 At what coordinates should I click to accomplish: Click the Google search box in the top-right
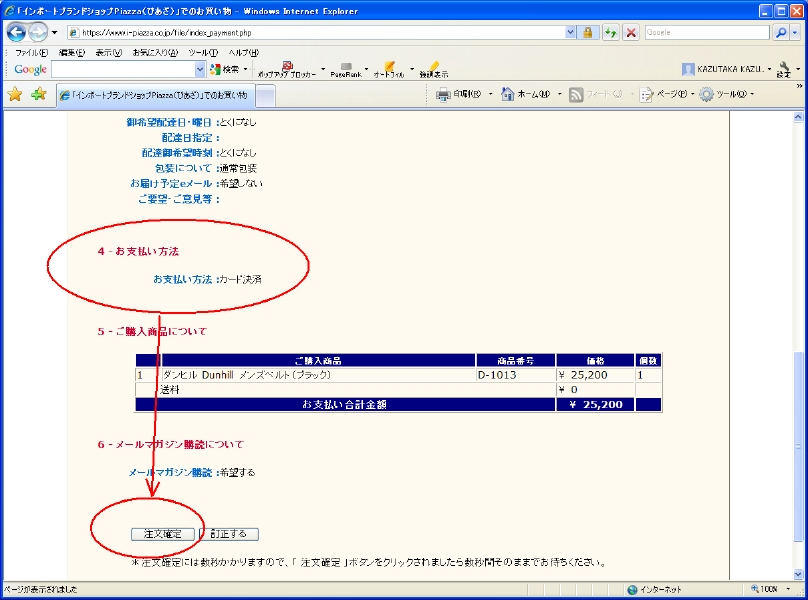(706, 32)
